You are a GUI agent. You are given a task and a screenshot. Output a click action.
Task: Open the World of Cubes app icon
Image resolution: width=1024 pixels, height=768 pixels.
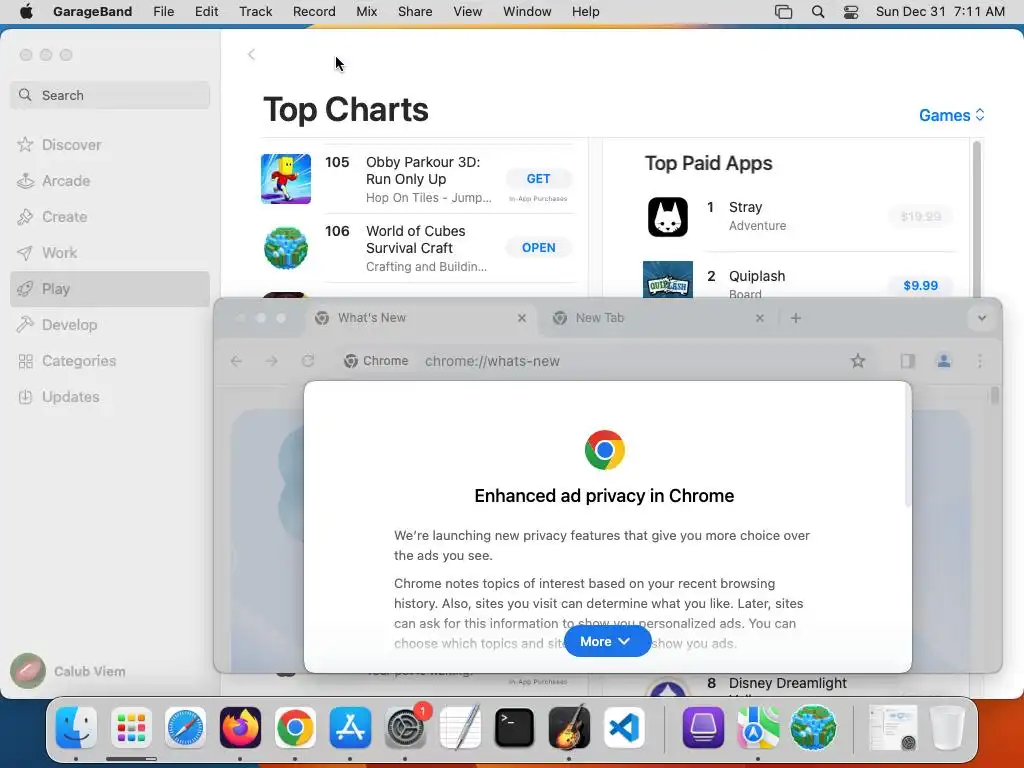286,248
